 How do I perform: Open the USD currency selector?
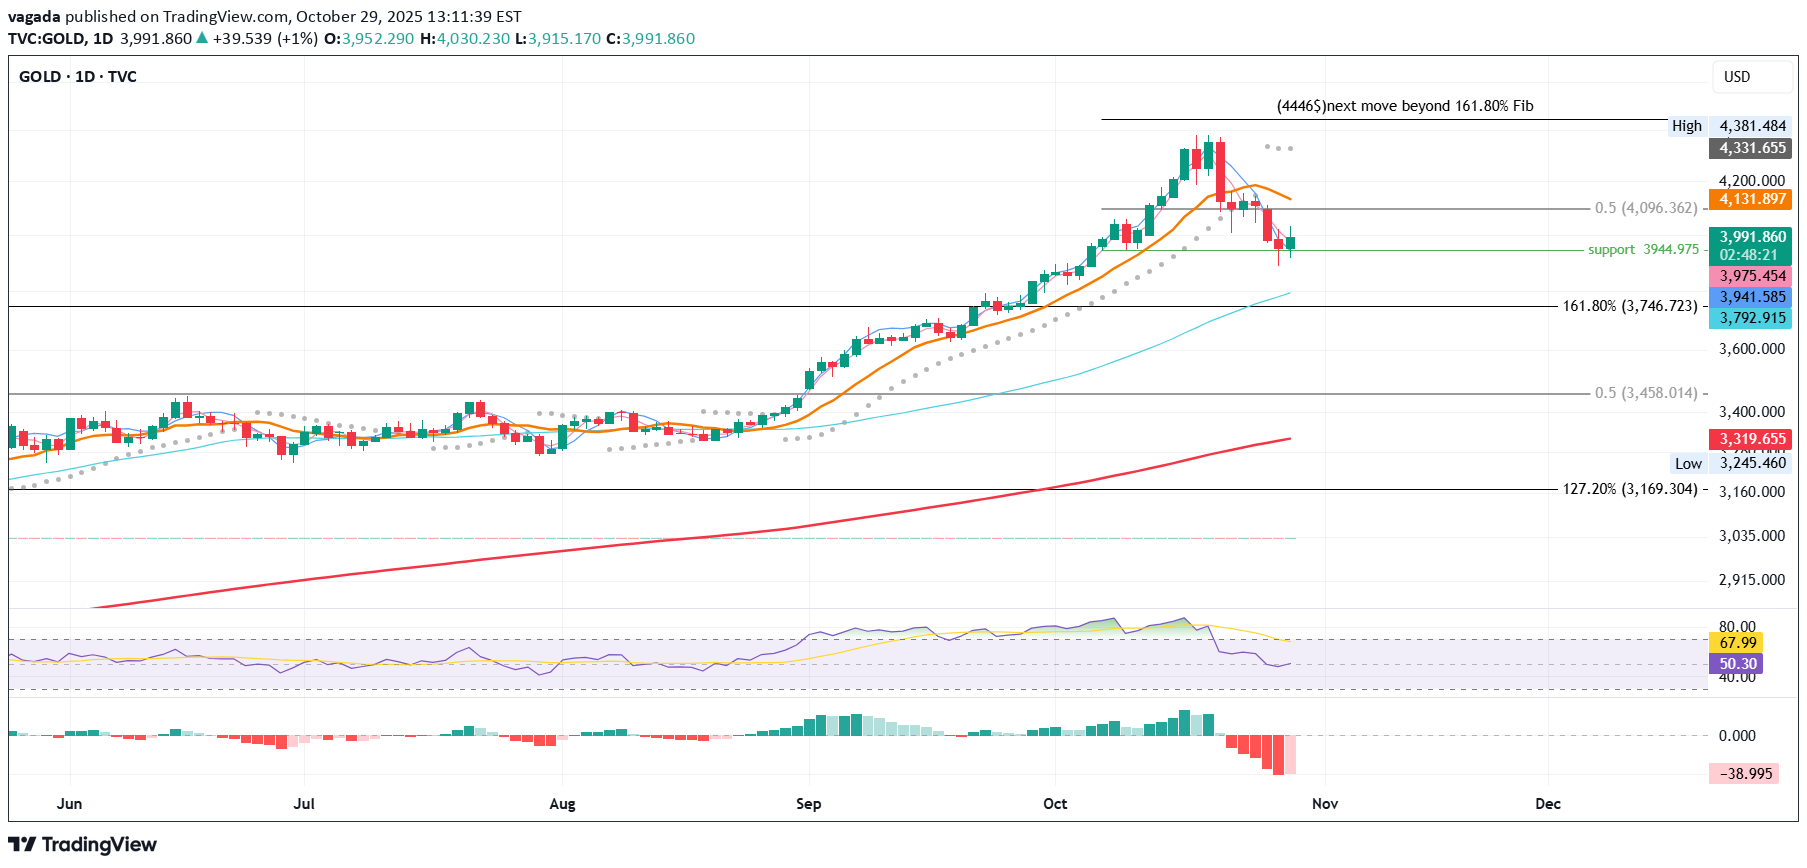coord(1737,77)
